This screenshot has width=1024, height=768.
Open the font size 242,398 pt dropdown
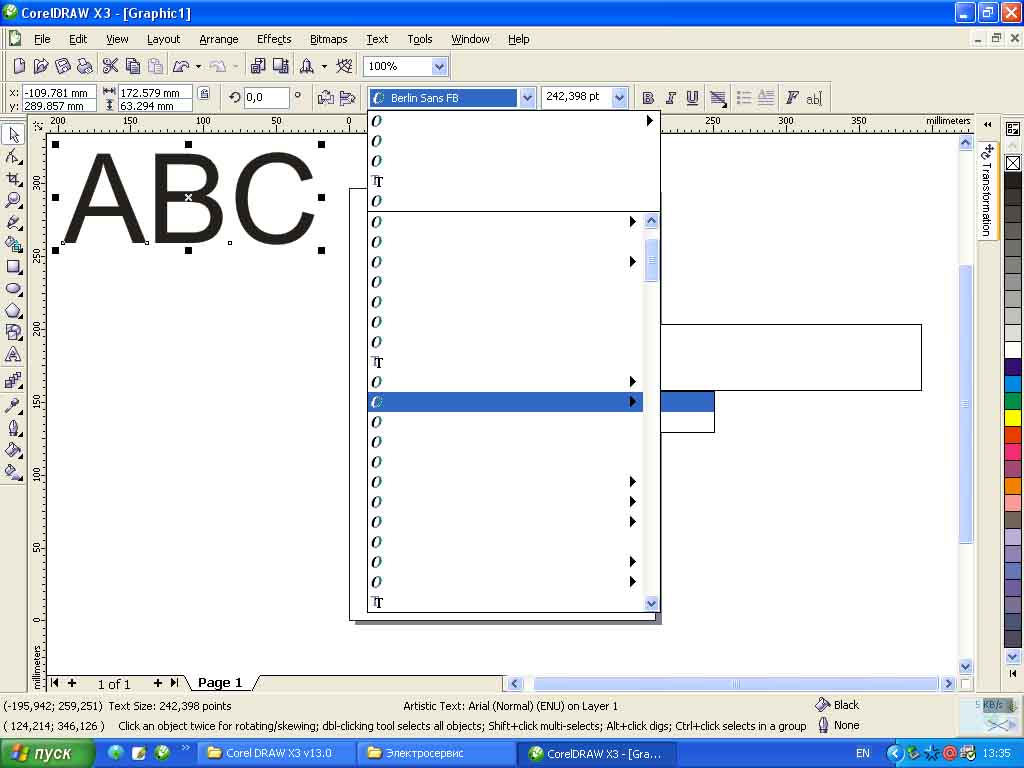tap(620, 98)
